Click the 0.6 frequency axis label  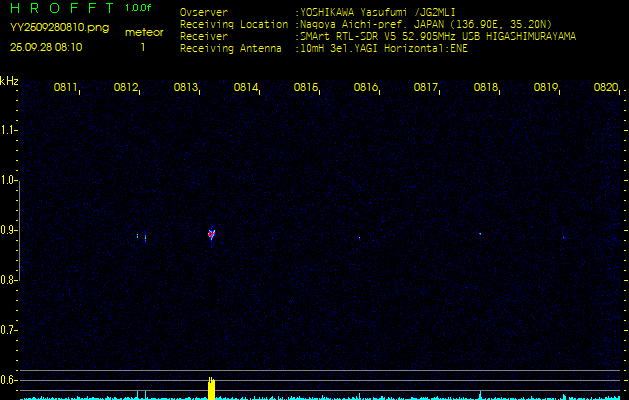click(10, 380)
